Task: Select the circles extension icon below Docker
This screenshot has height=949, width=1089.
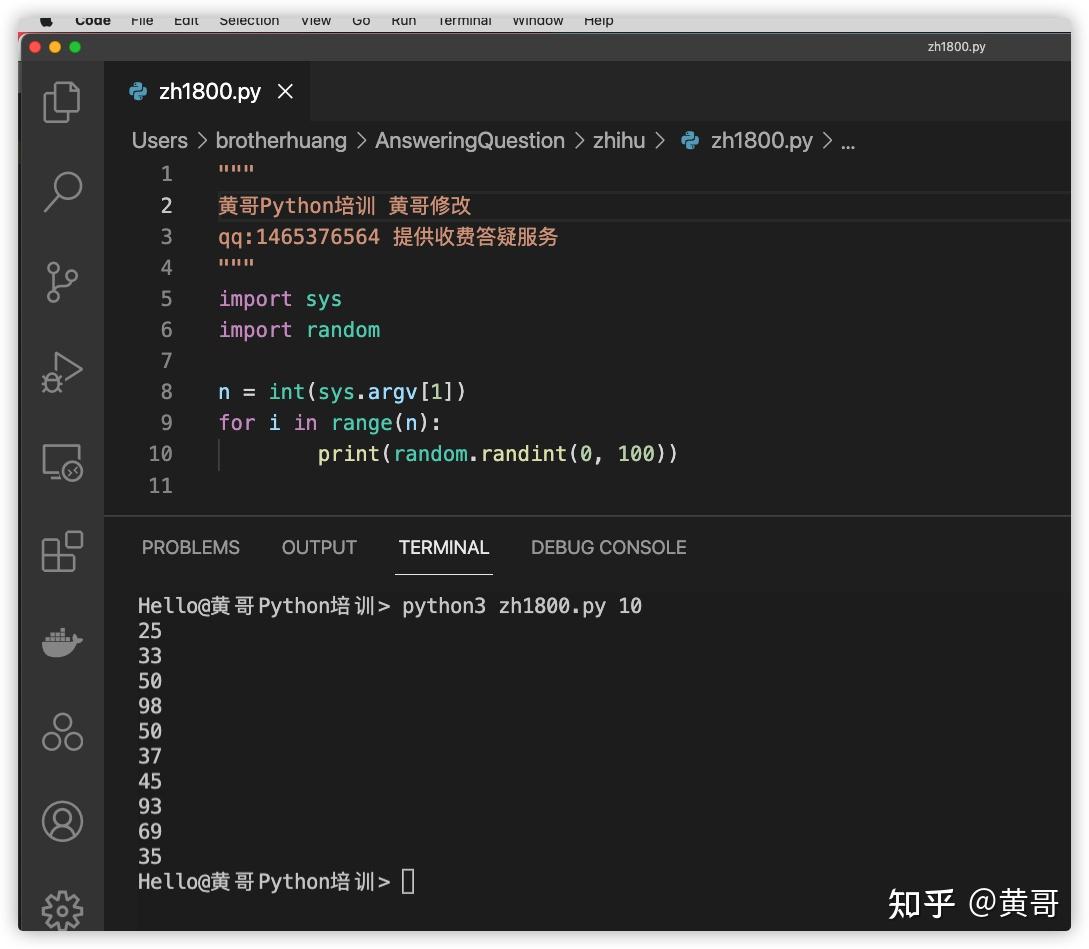Action: click(x=62, y=731)
